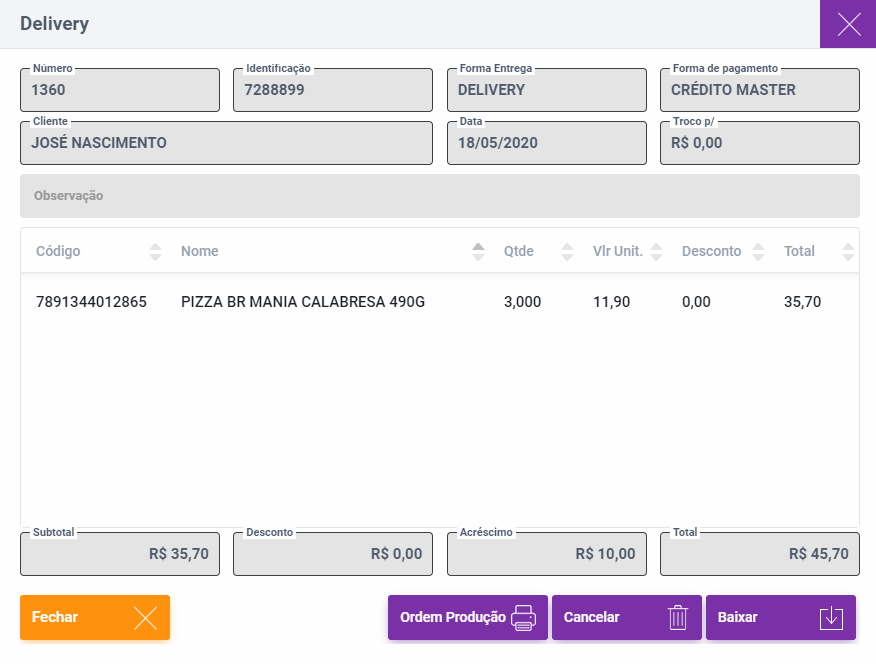Sort items by Qtde column arrows
Screen dimensions: 876x664
568,251
